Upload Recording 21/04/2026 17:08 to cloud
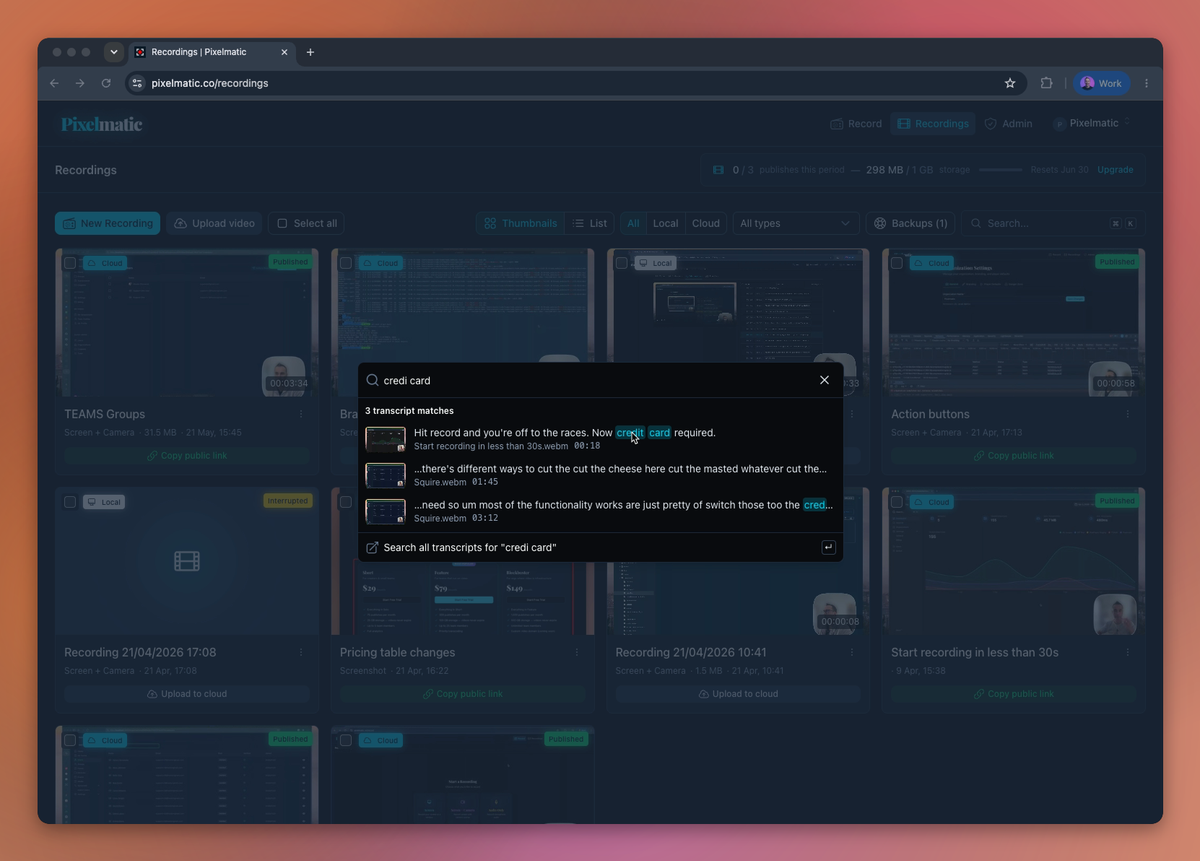 pos(187,693)
